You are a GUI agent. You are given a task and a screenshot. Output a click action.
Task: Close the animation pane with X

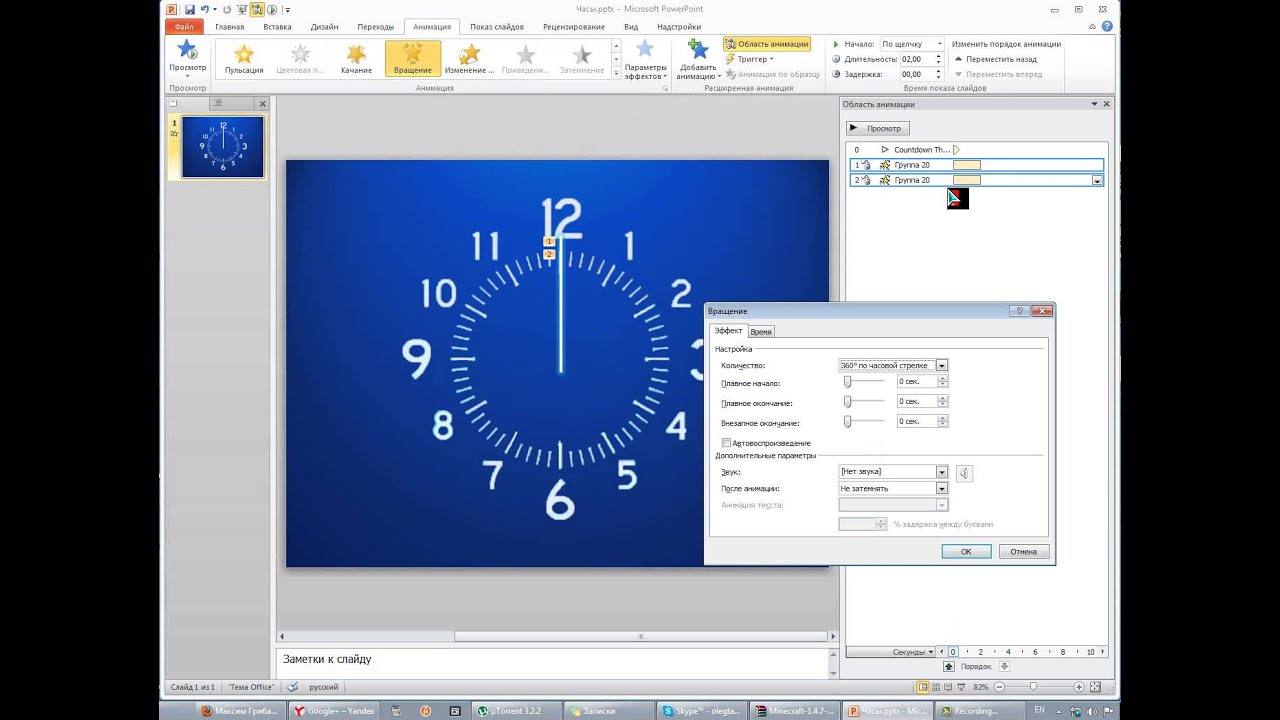click(x=1106, y=104)
